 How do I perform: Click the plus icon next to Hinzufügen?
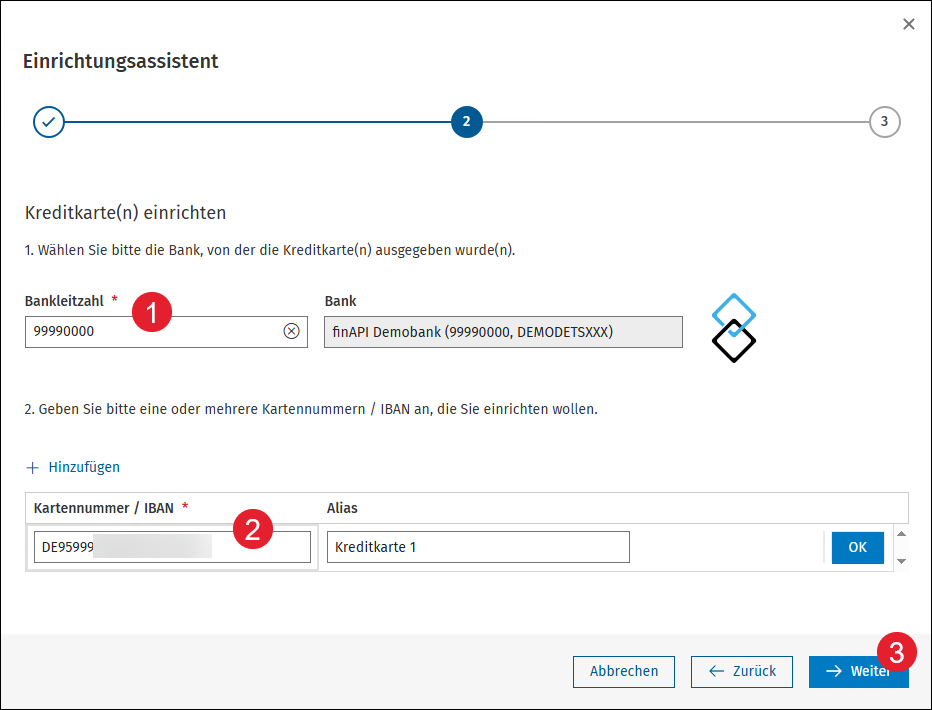pyautogui.click(x=32, y=468)
